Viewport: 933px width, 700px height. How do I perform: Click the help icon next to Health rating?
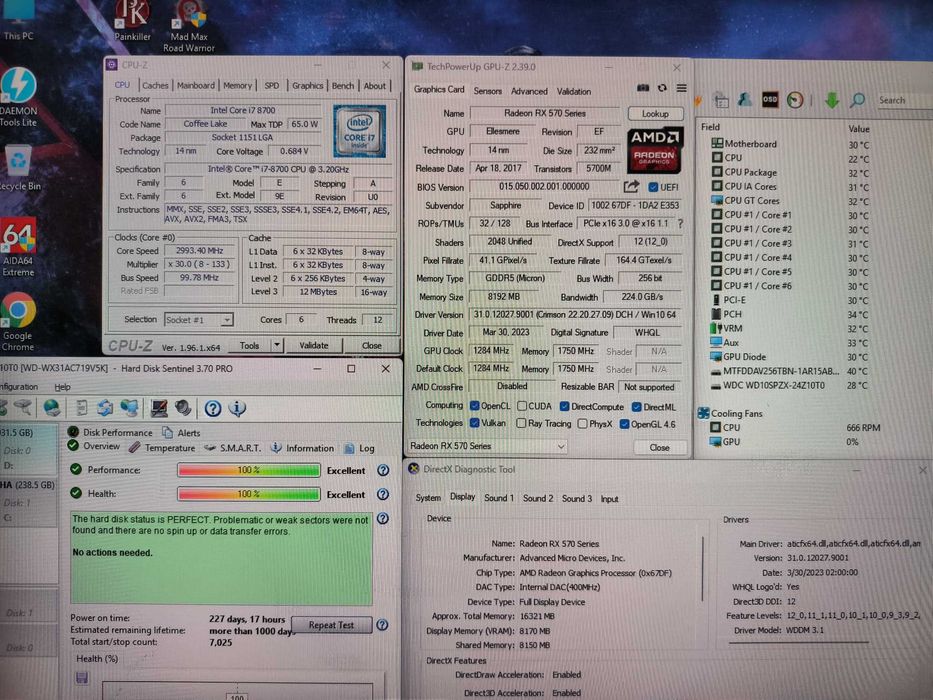tap(383, 494)
